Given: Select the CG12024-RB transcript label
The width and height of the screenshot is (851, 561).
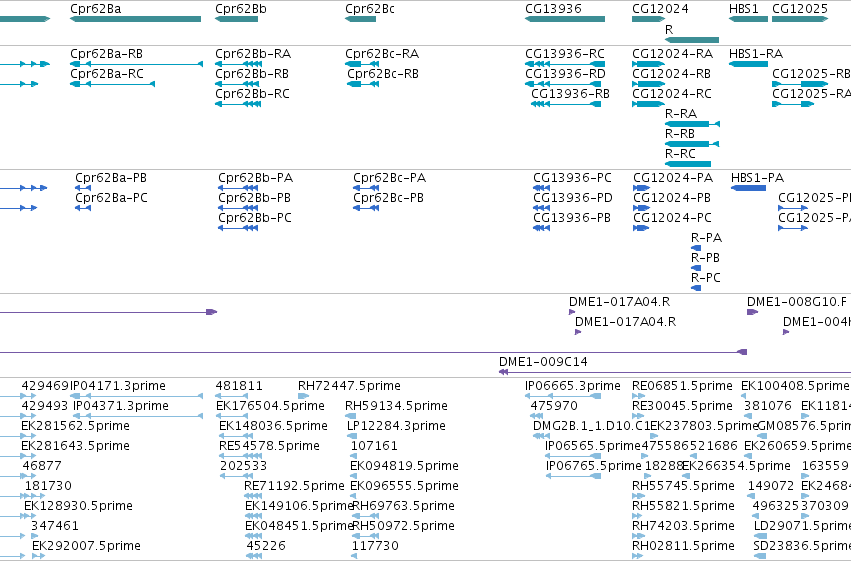Looking at the screenshot, I should (x=671, y=74).
